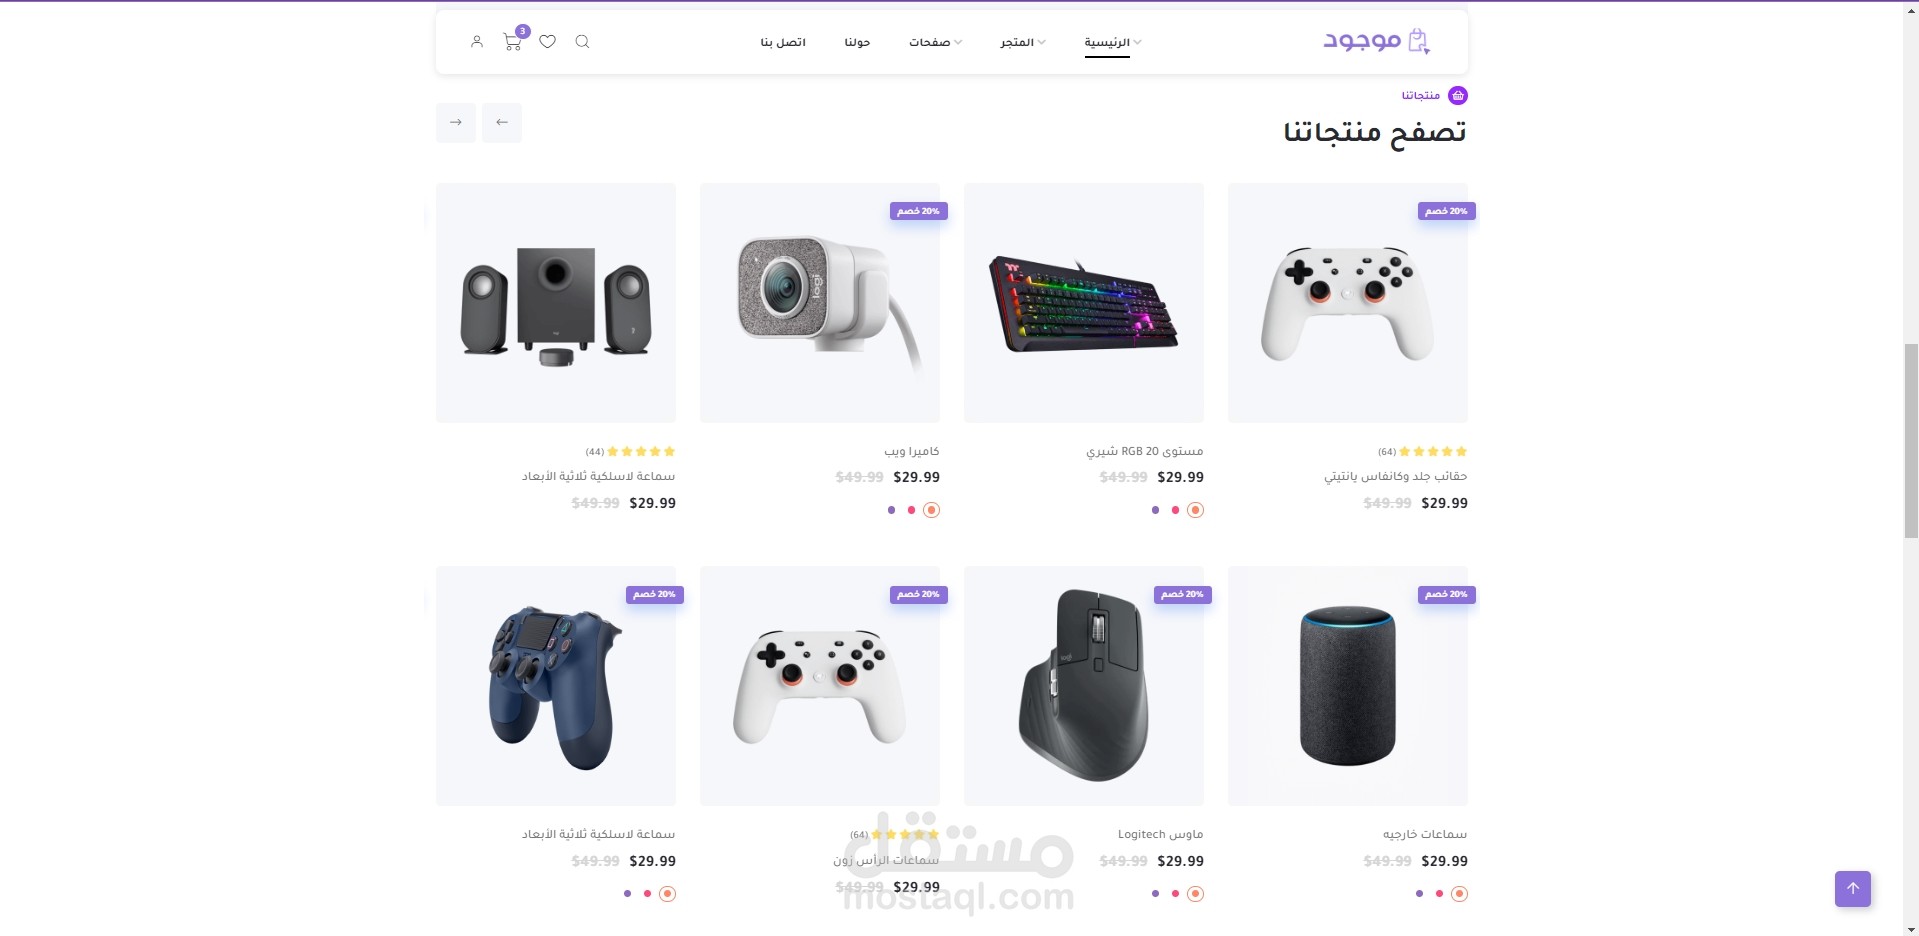Open the user account icon
This screenshot has height=936, width=1919.
(x=477, y=42)
